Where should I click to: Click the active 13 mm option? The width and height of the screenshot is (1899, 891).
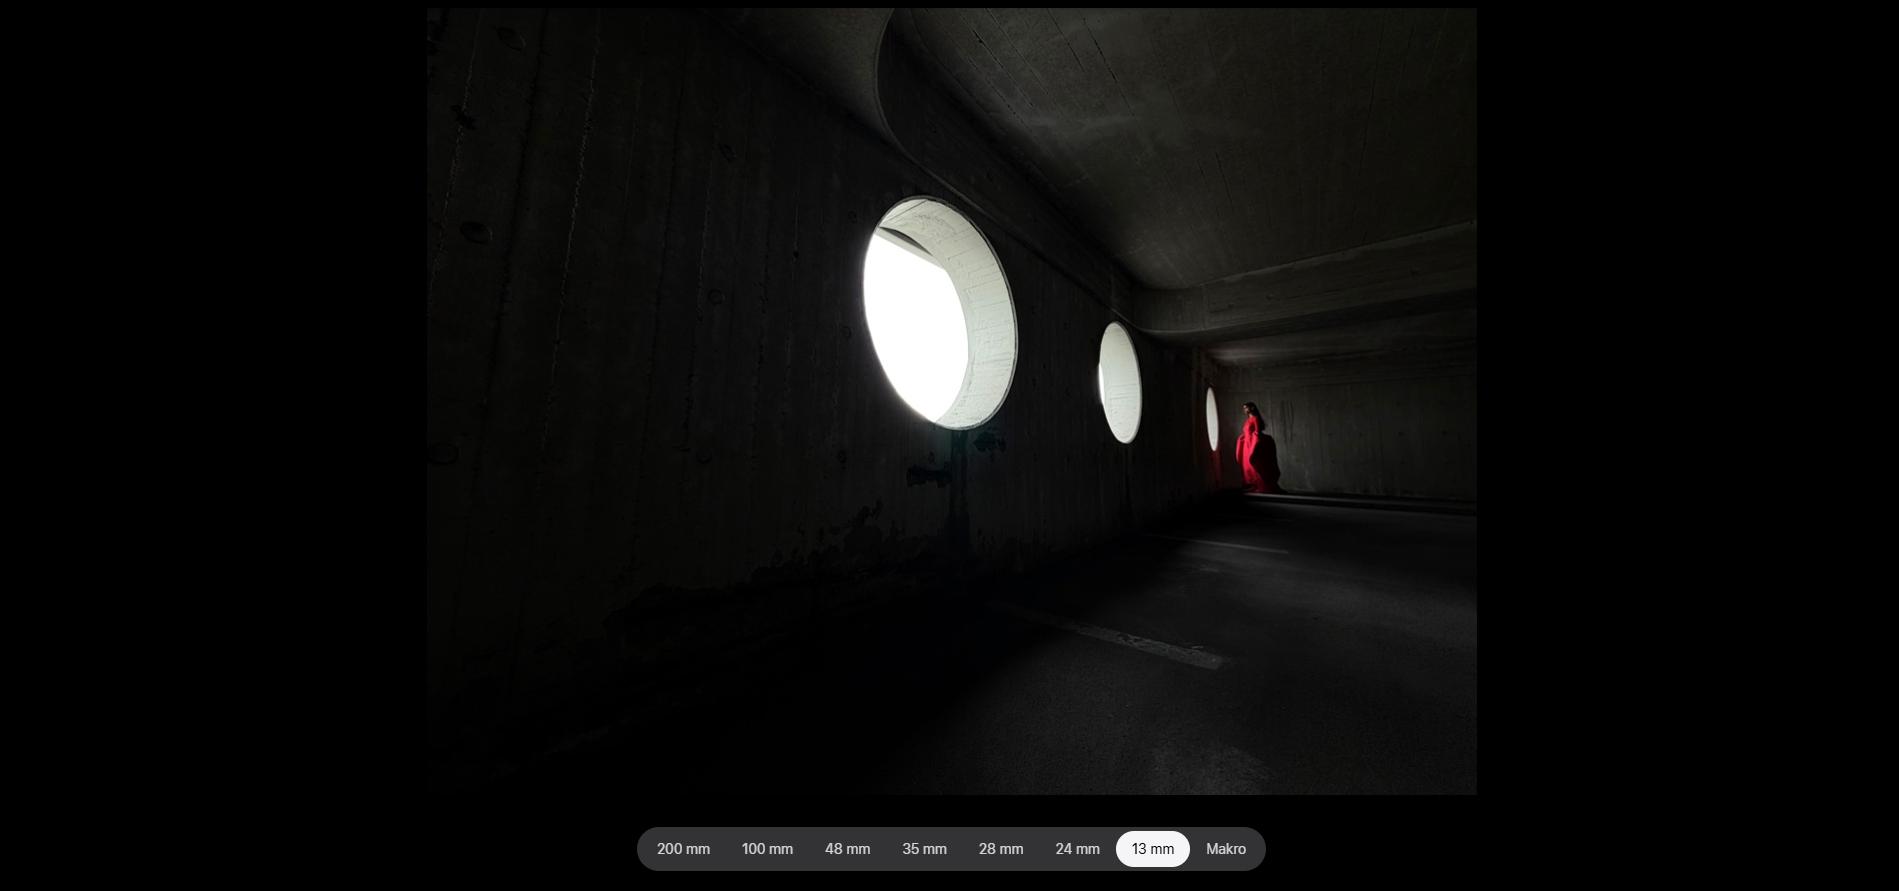[x=1152, y=849]
